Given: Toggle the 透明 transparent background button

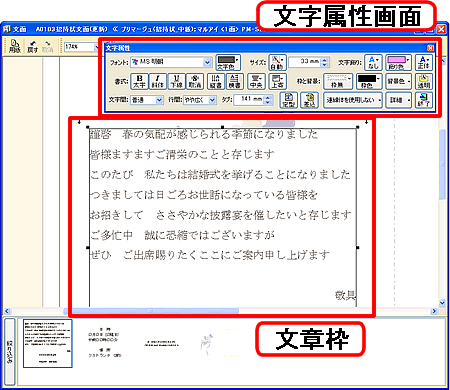Looking at the screenshot, I should (424, 81).
